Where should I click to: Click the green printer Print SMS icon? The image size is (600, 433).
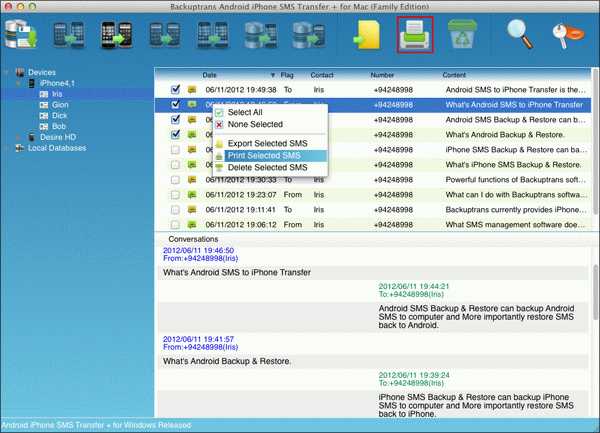click(415, 34)
